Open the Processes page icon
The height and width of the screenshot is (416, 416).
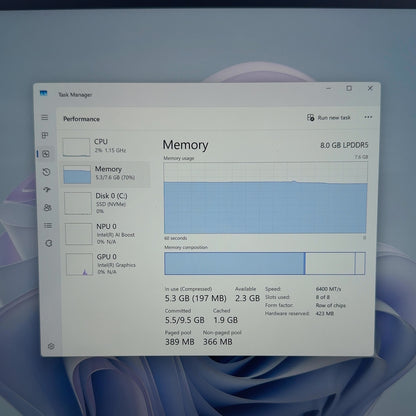(x=45, y=135)
